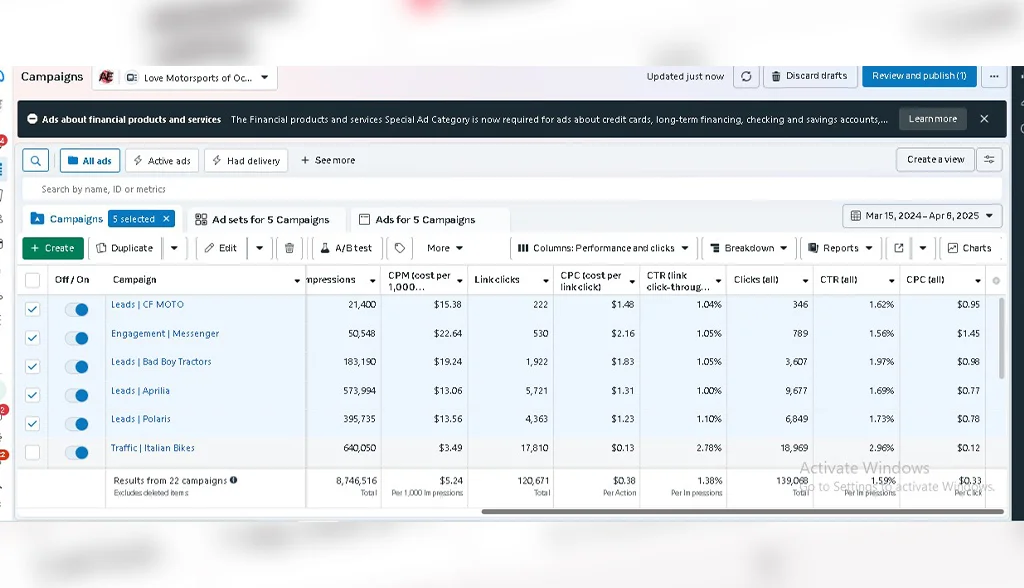
Task: Expand the Breakdown dropdown
Action: point(747,248)
